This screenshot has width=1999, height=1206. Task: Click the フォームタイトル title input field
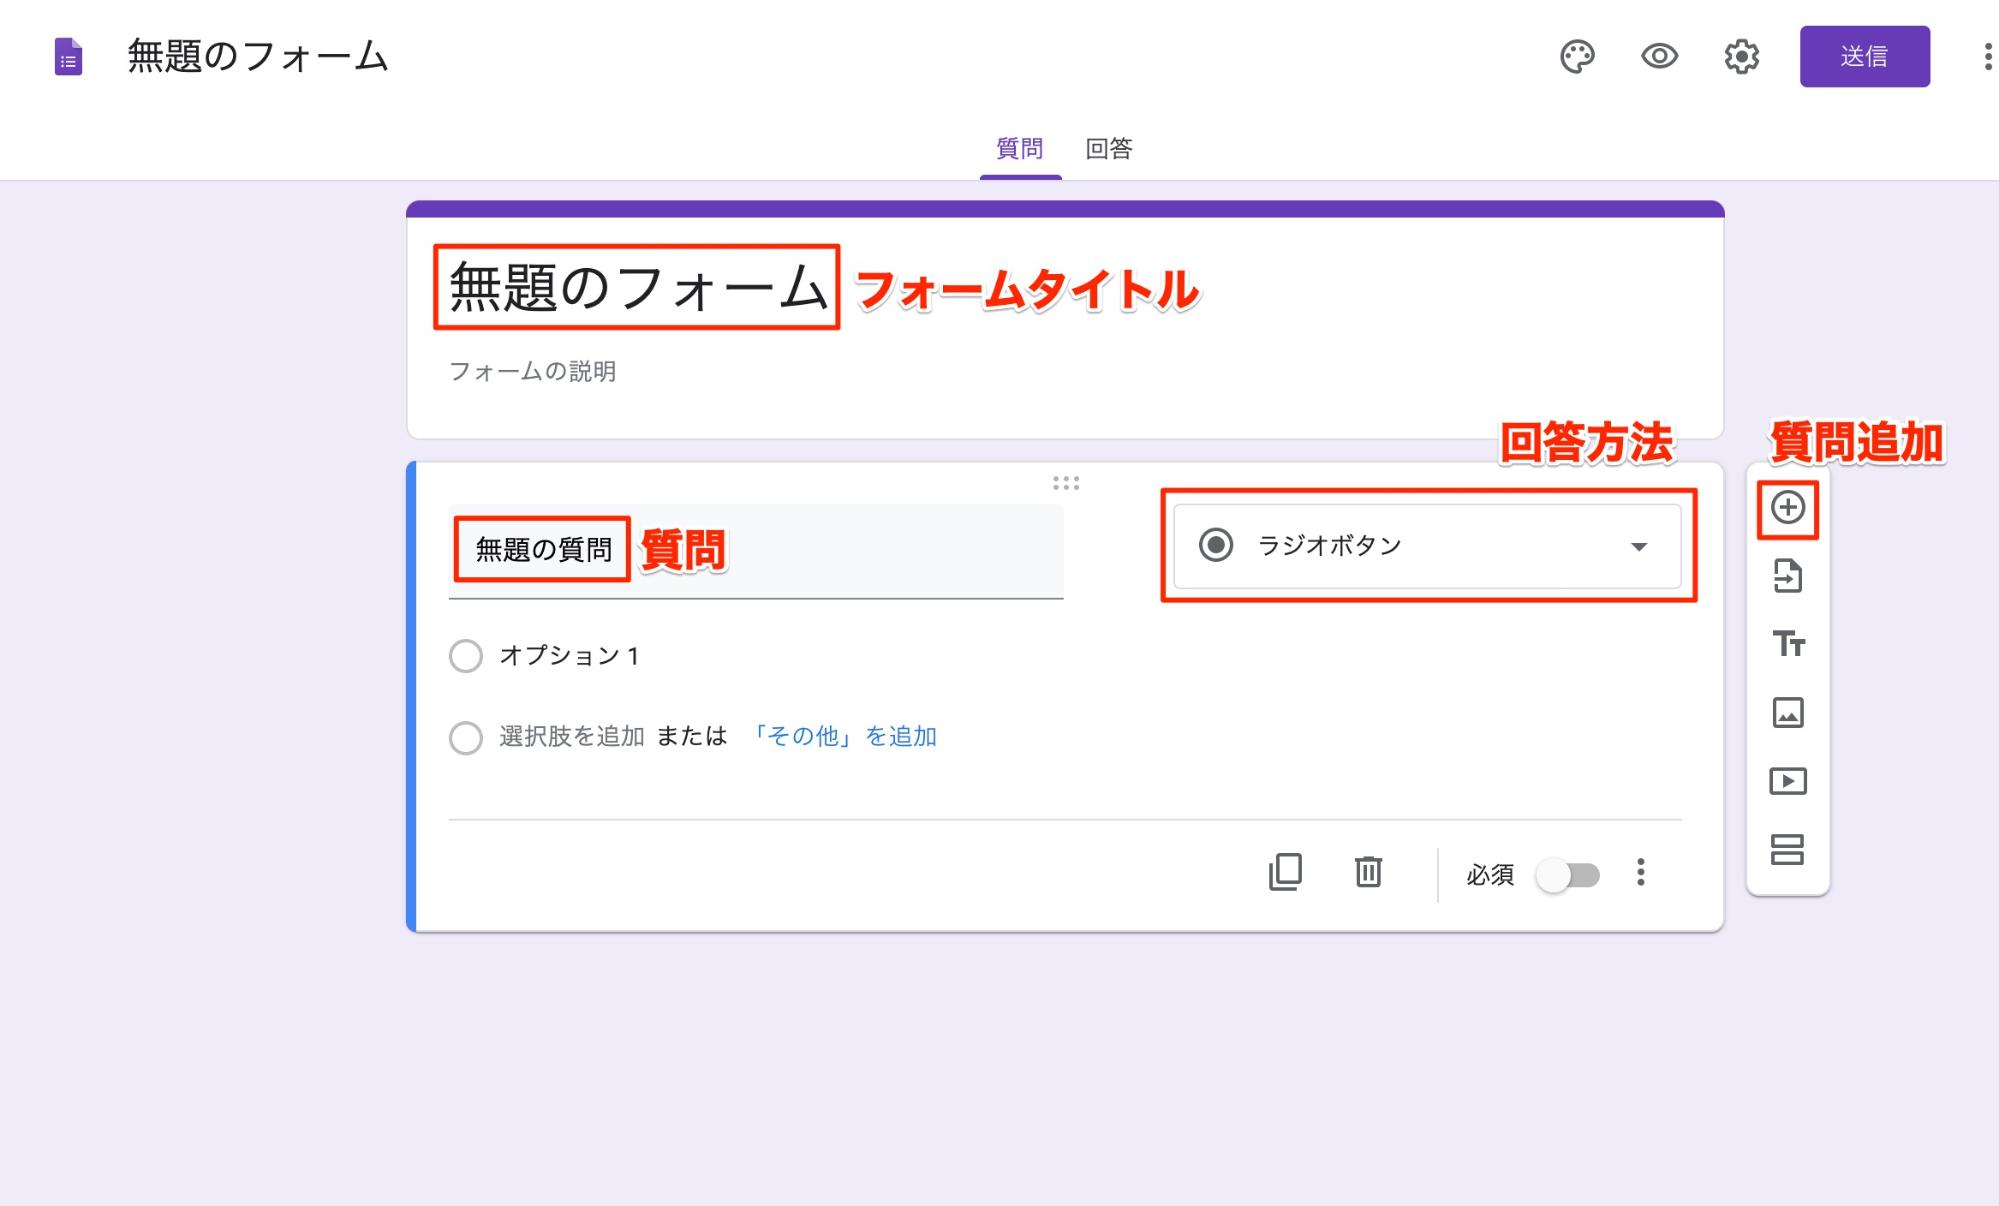(x=635, y=288)
